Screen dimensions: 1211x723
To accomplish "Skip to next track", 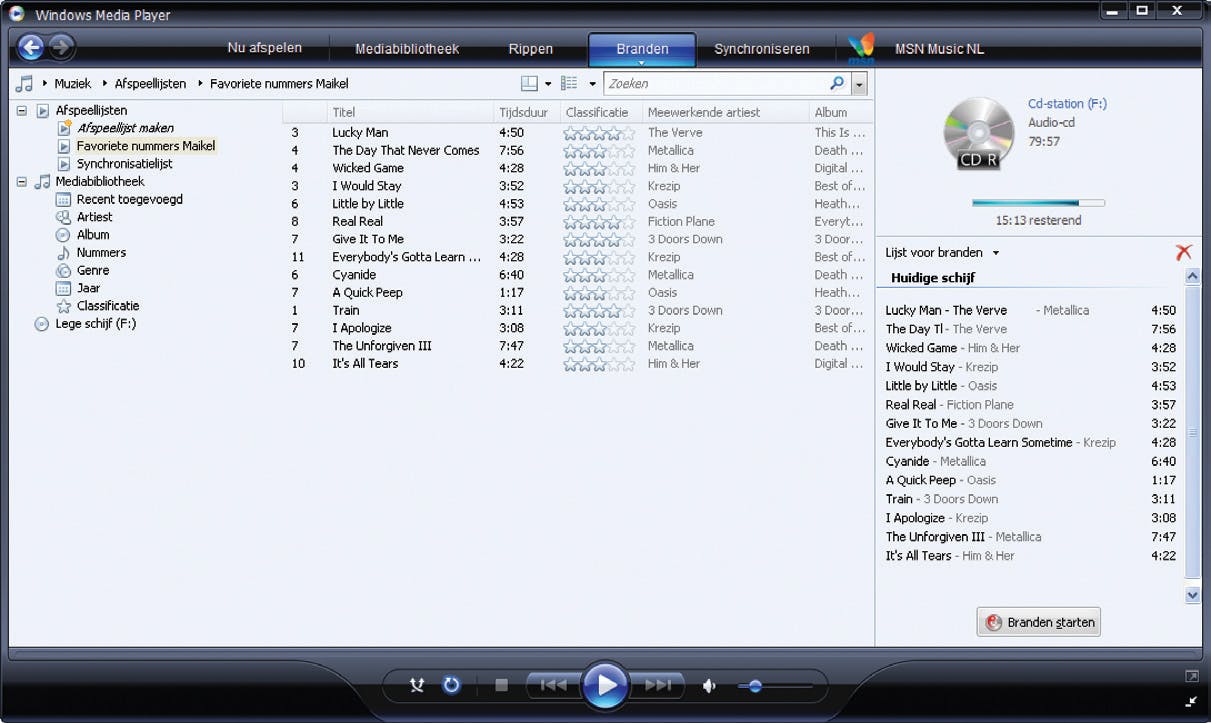I will tap(658, 686).
